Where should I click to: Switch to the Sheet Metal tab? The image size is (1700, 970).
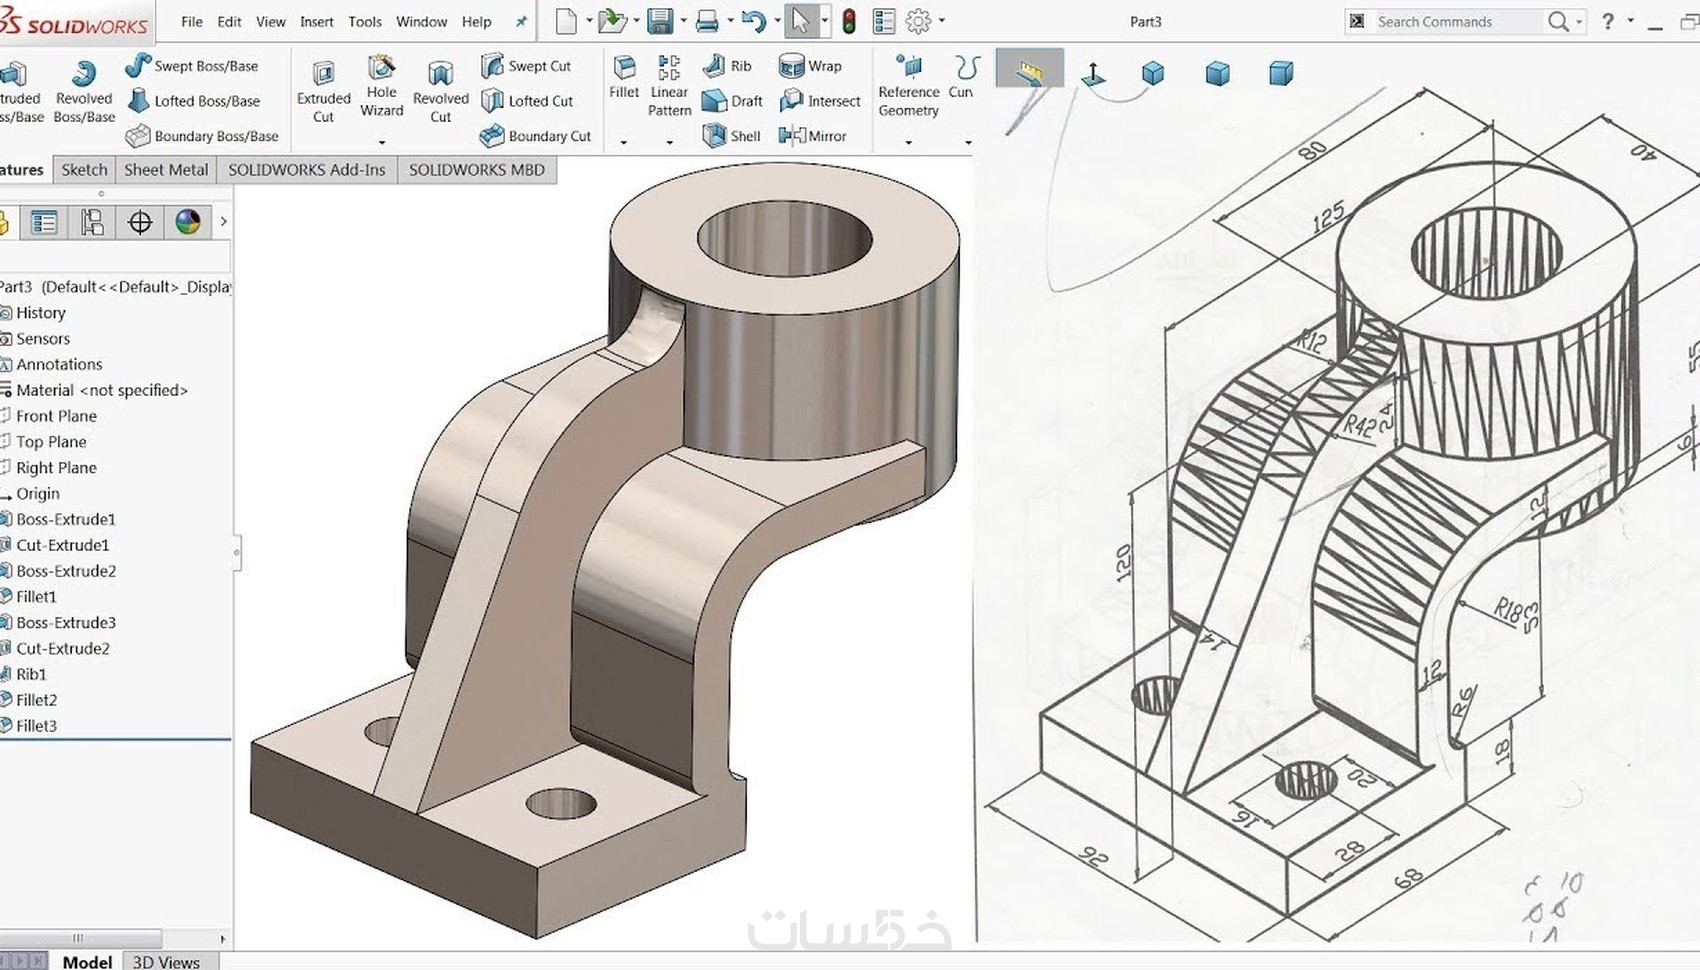166,170
